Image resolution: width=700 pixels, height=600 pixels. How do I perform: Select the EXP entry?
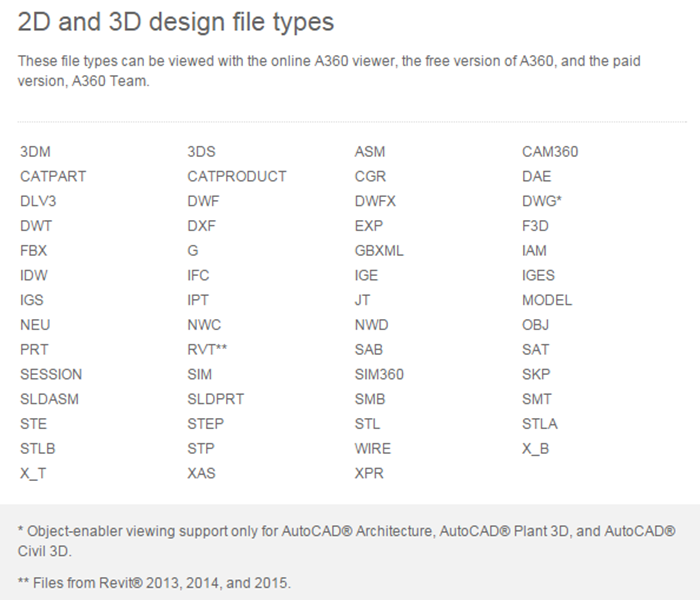369,226
